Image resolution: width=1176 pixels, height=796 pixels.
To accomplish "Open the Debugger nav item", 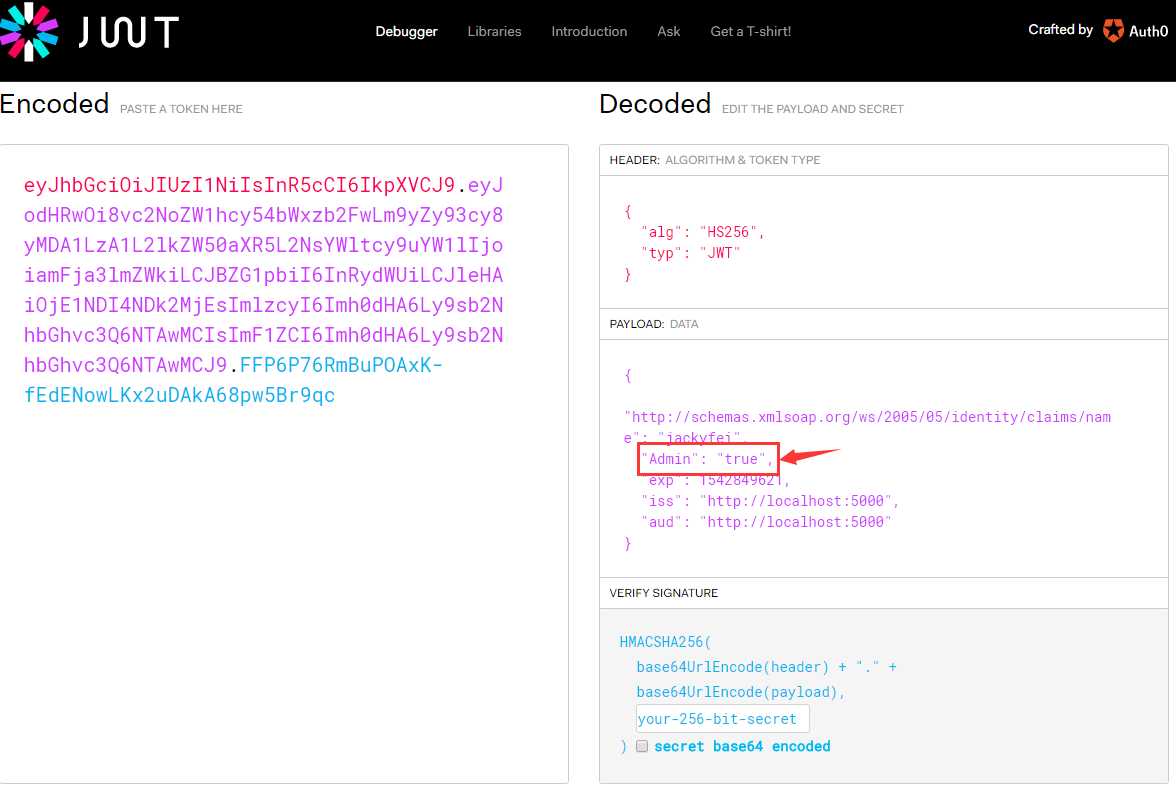I will pos(406,32).
